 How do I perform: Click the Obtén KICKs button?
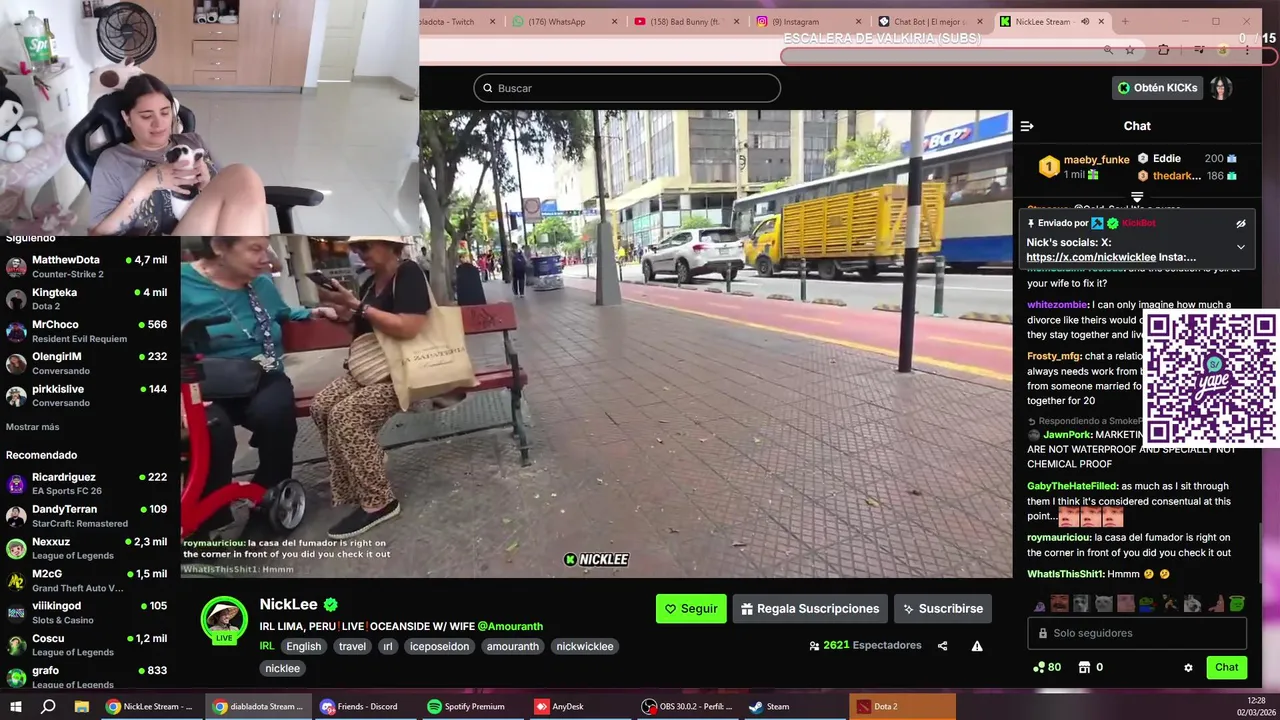(x=1157, y=88)
